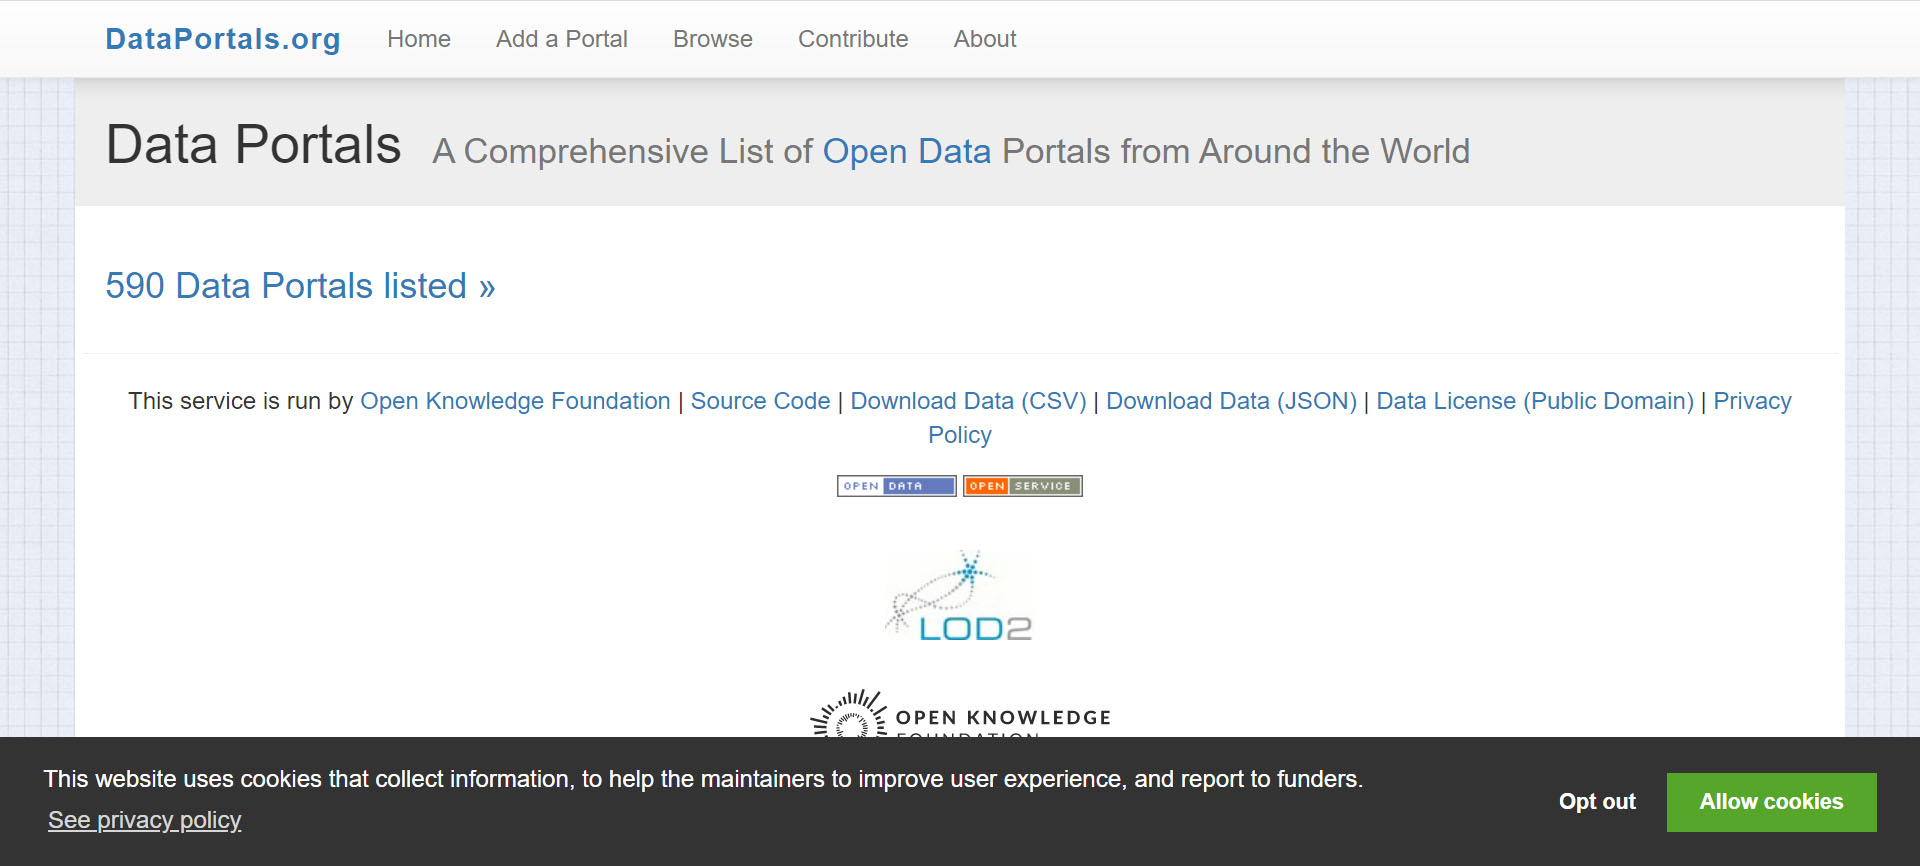
Task: Open the 590 Data Portals listed link
Action: (300, 286)
